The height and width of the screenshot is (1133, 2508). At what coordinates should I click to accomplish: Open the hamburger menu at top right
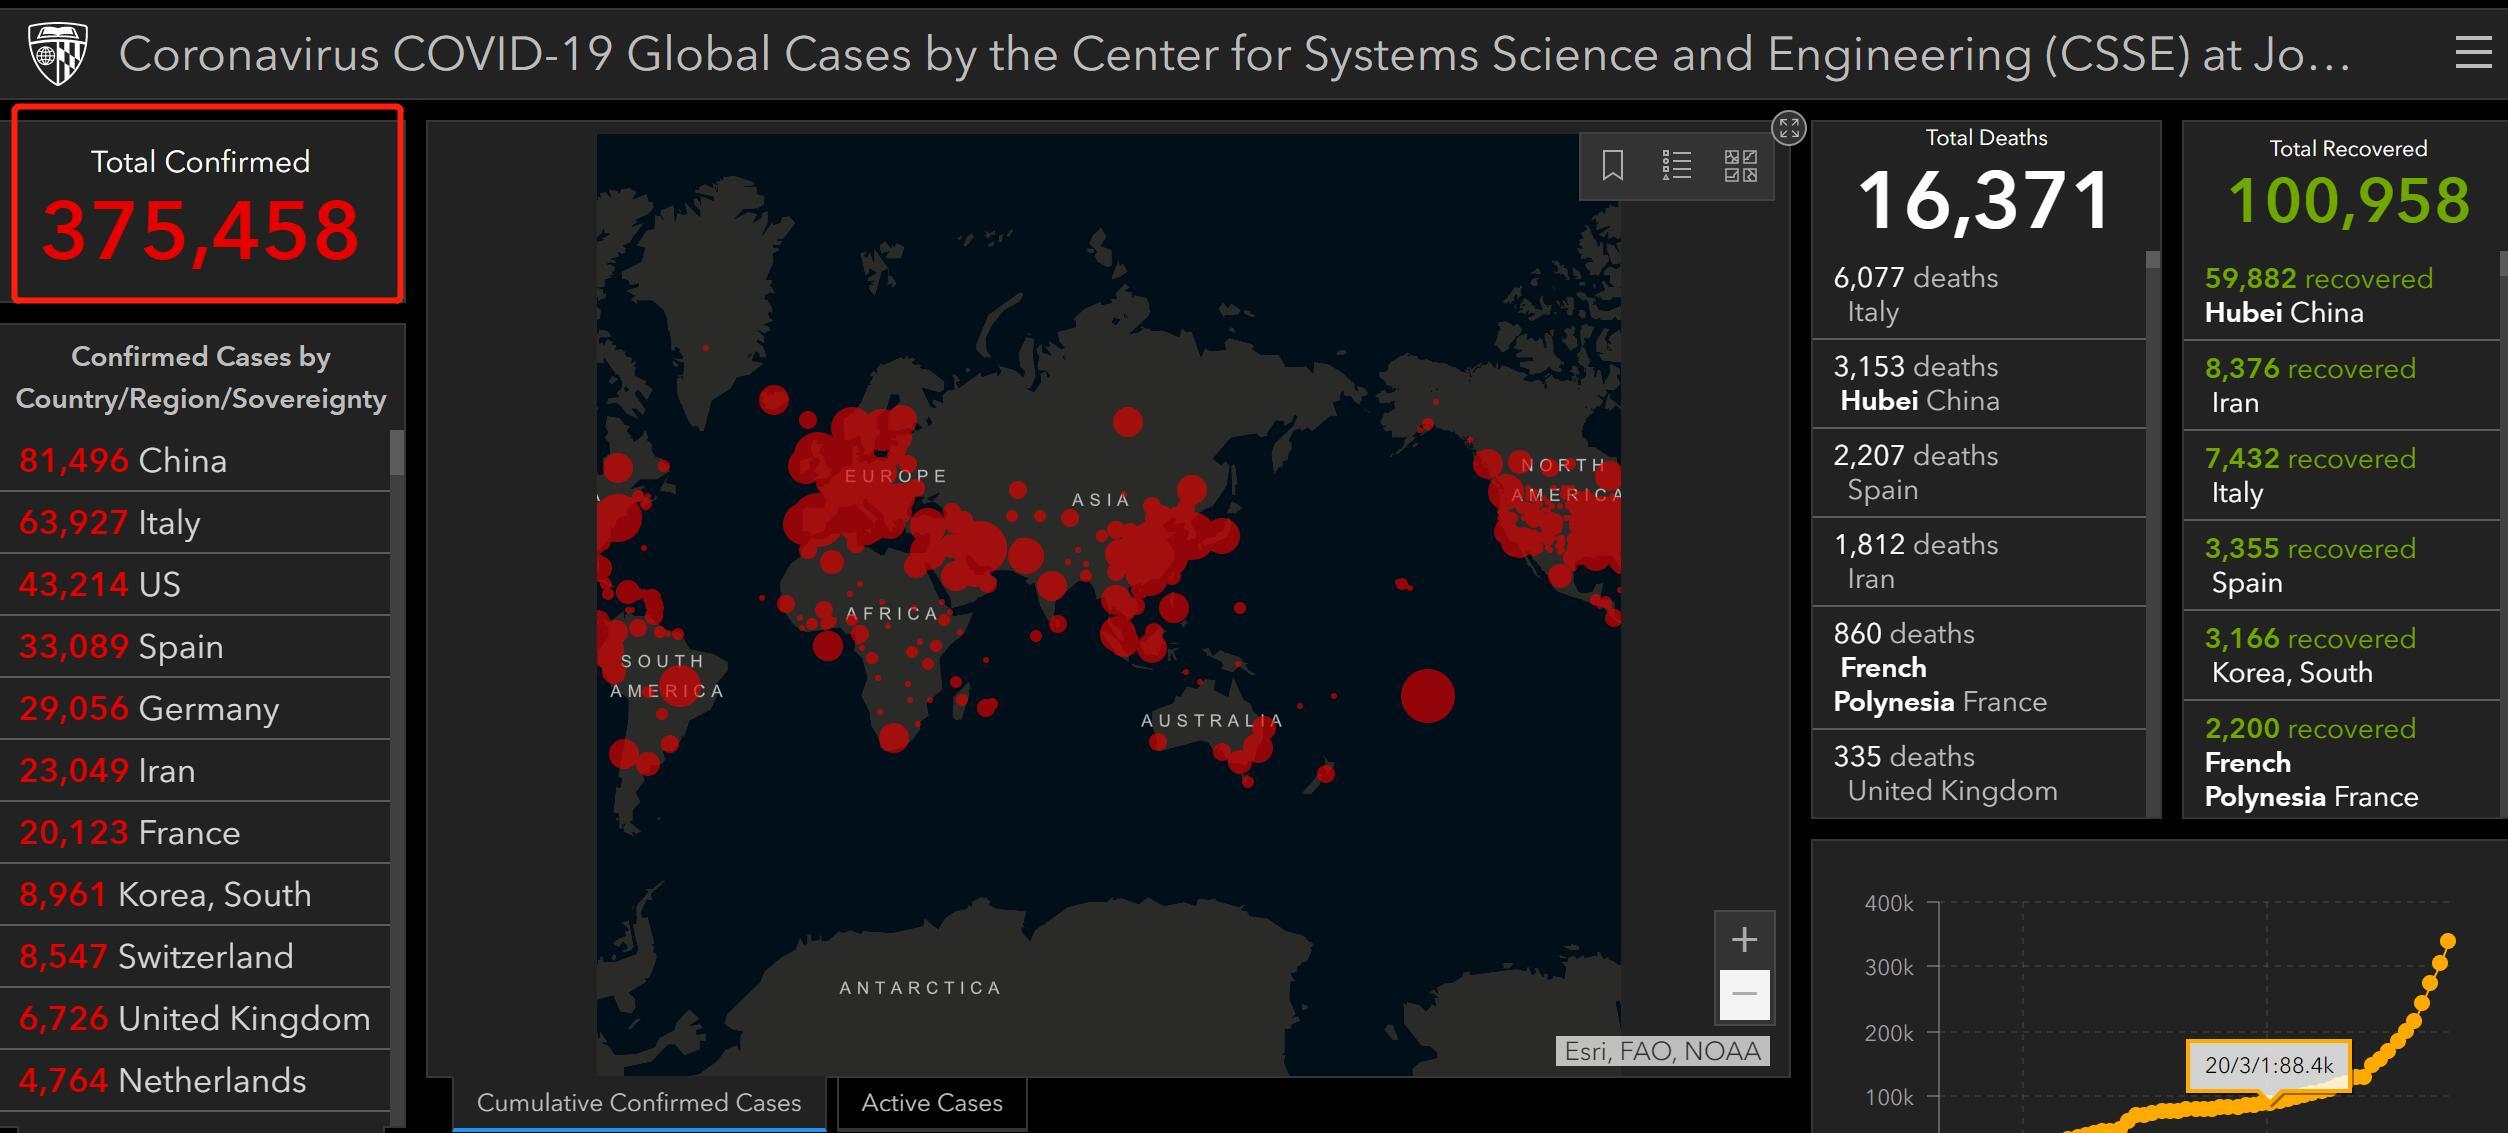coord(2472,53)
